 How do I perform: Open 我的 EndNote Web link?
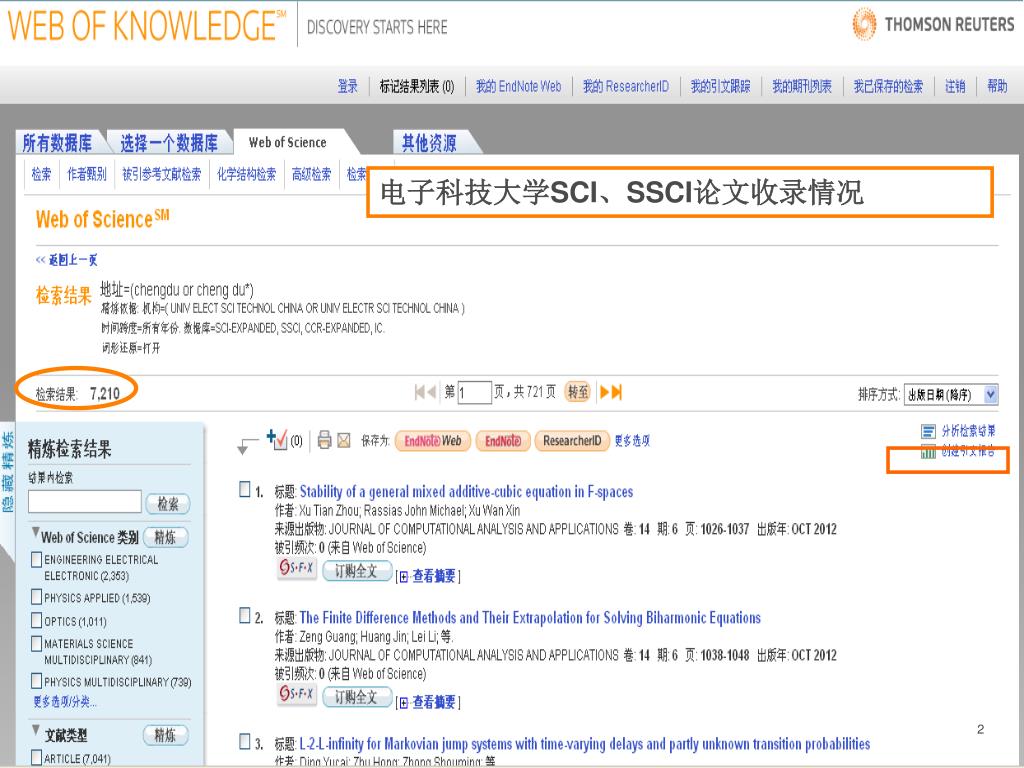coord(519,86)
